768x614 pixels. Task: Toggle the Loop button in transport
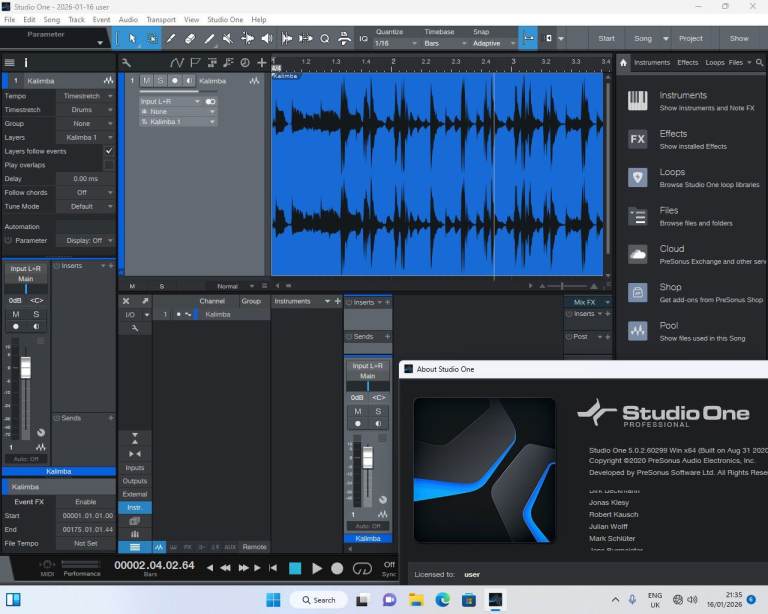point(362,568)
